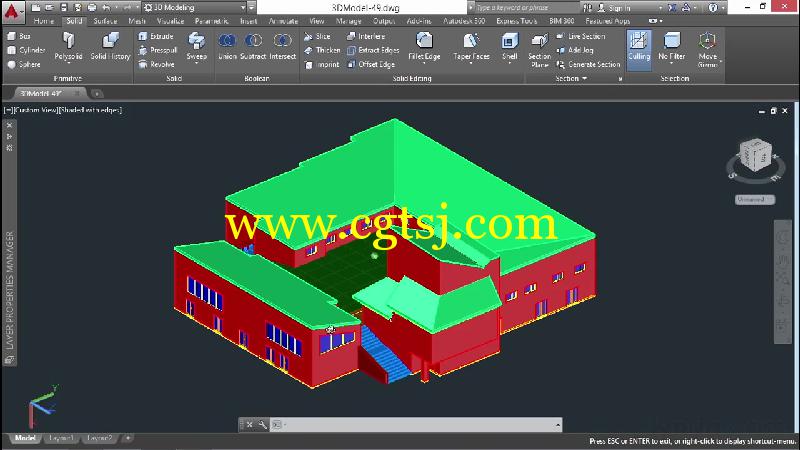The image size is (800, 450).
Task: Switch to the Mesh ribbon tab
Action: (137, 21)
